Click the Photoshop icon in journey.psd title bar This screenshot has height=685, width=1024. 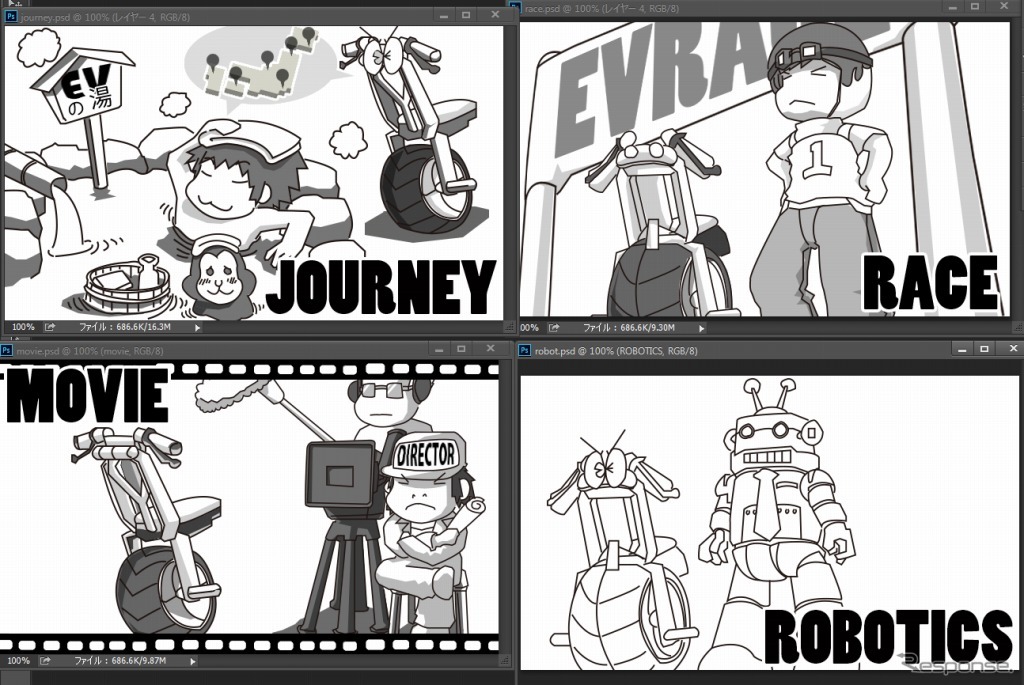coord(12,15)
